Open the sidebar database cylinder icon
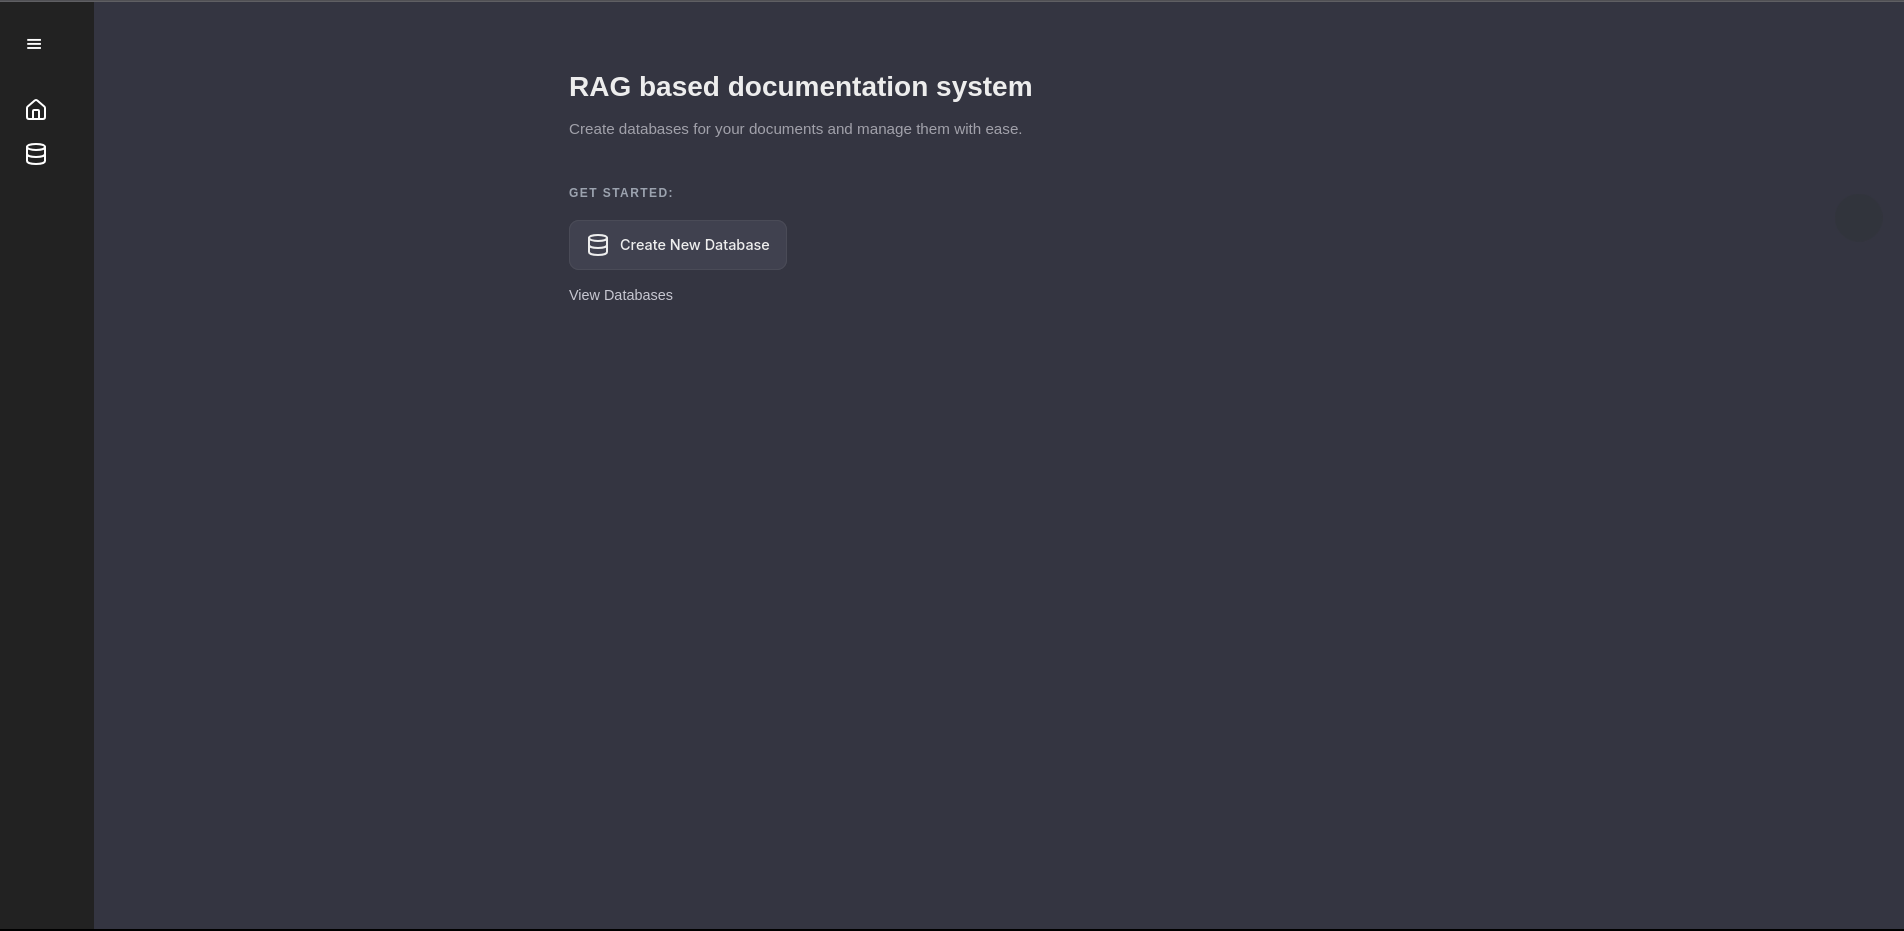This screenshot has height=931, width=1904. pyautogui.click(x=36, y=154)
